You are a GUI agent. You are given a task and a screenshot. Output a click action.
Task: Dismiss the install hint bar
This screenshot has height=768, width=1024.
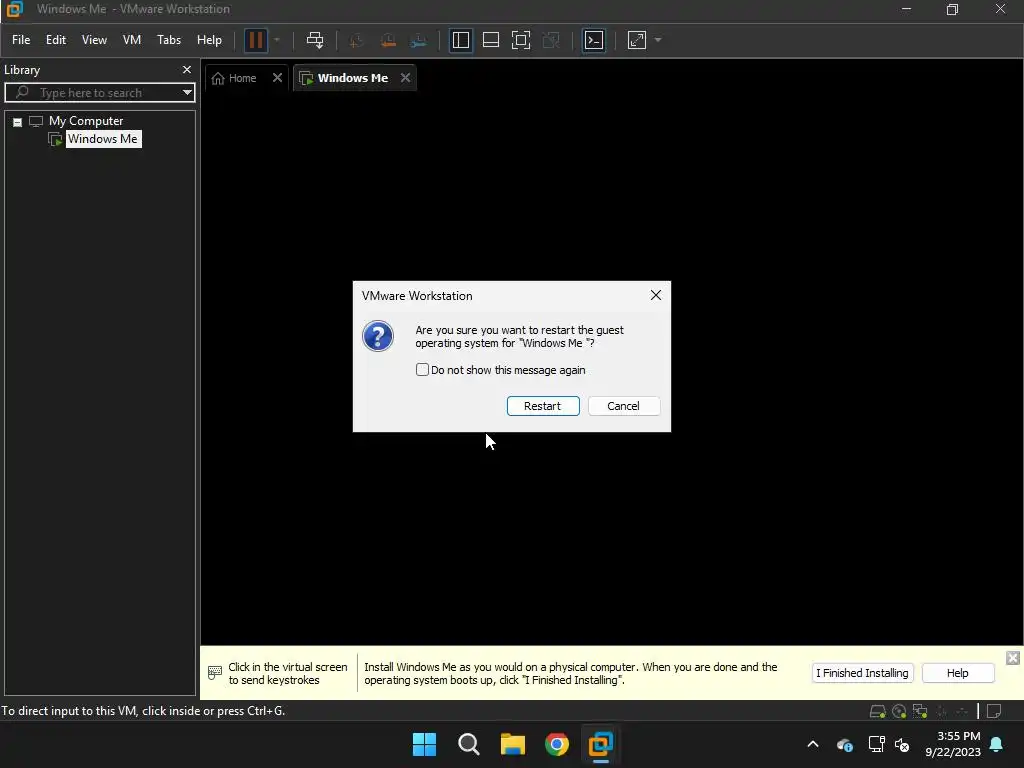tap(1013, 658)
